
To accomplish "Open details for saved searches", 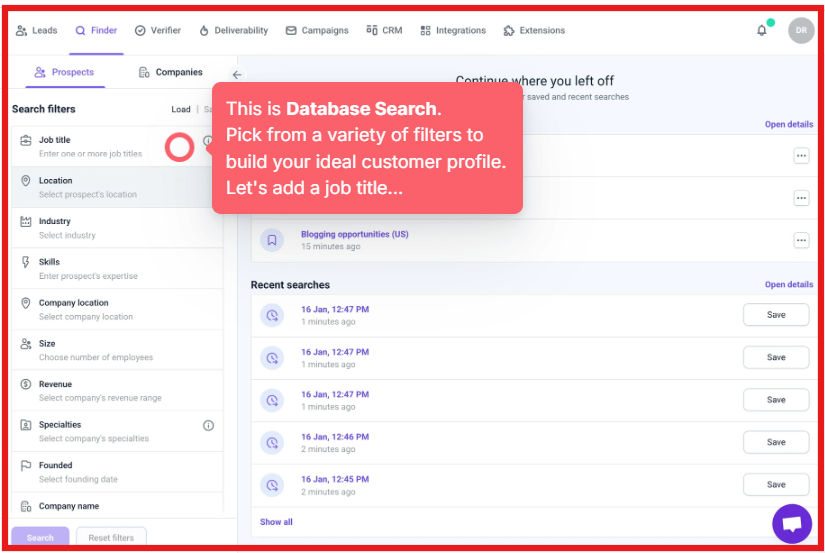I will click(789, 124).
